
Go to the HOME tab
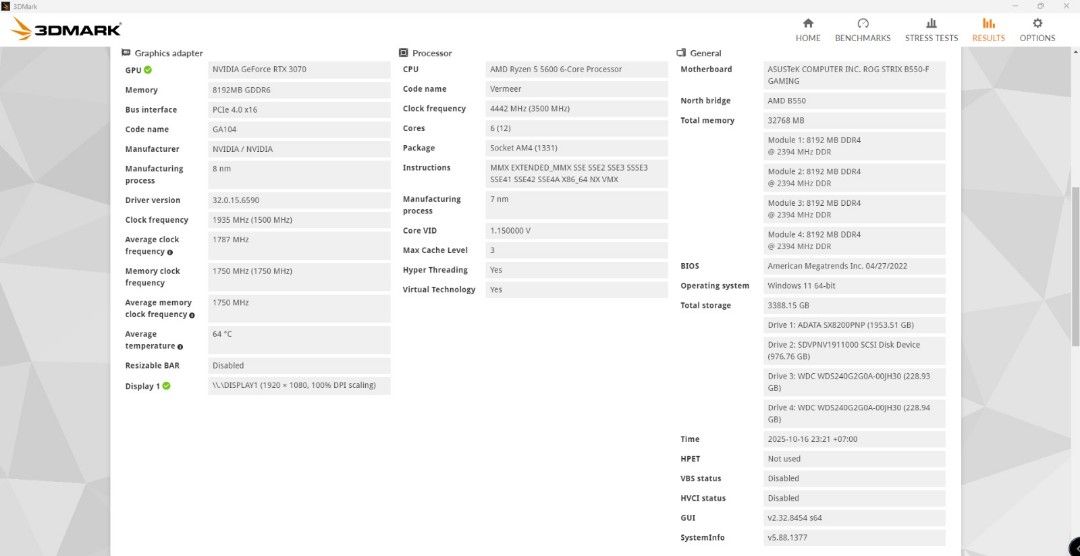pyautogui.click(x=807, y=29)
